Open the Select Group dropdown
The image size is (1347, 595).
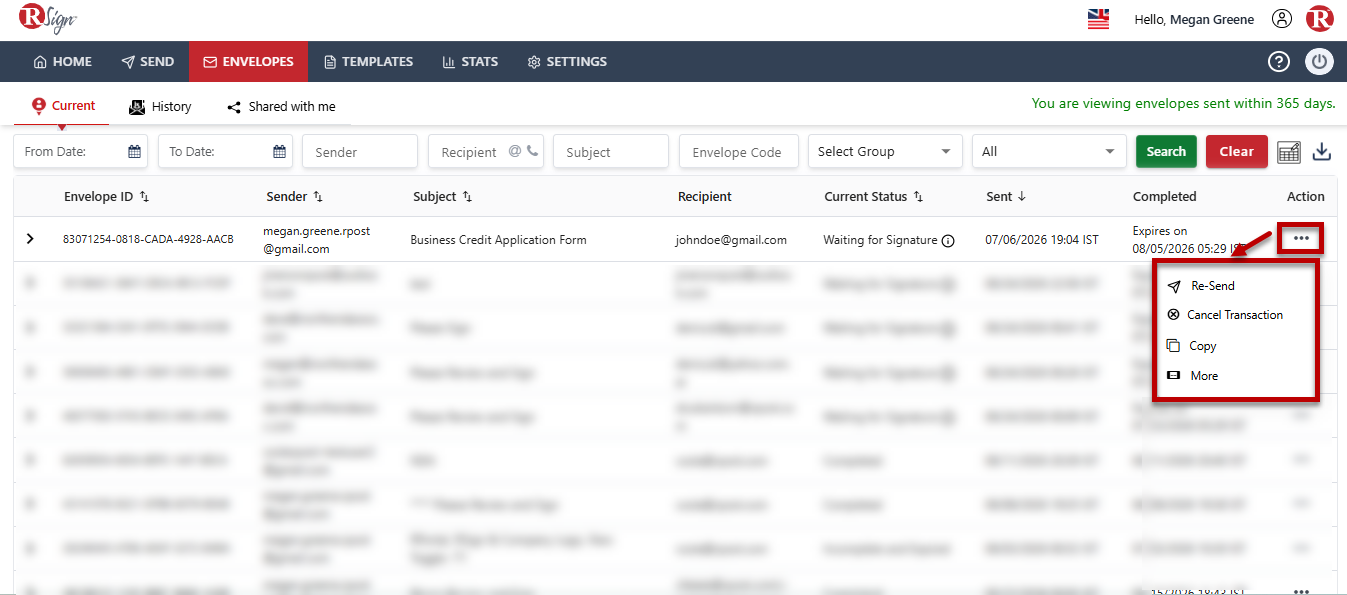(885, 152)
